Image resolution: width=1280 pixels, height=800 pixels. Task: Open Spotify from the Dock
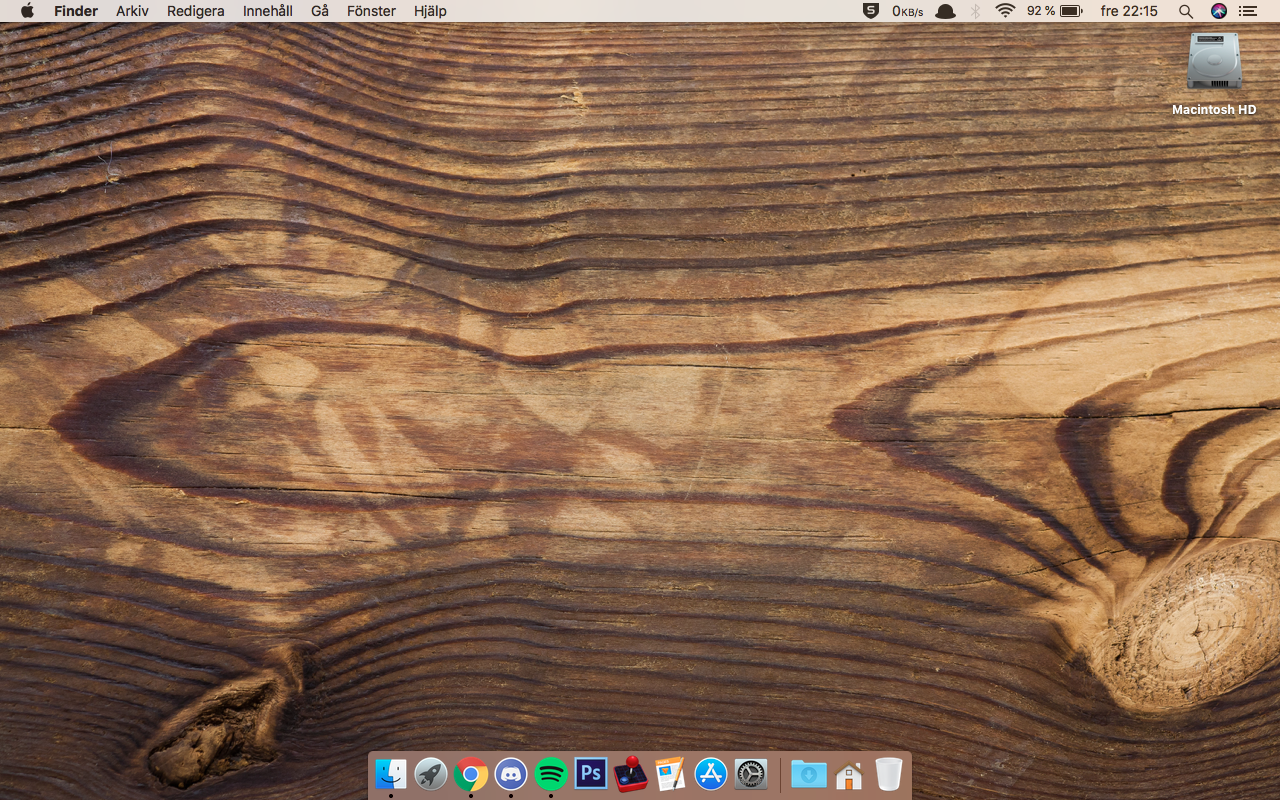(x=551, y=773)
